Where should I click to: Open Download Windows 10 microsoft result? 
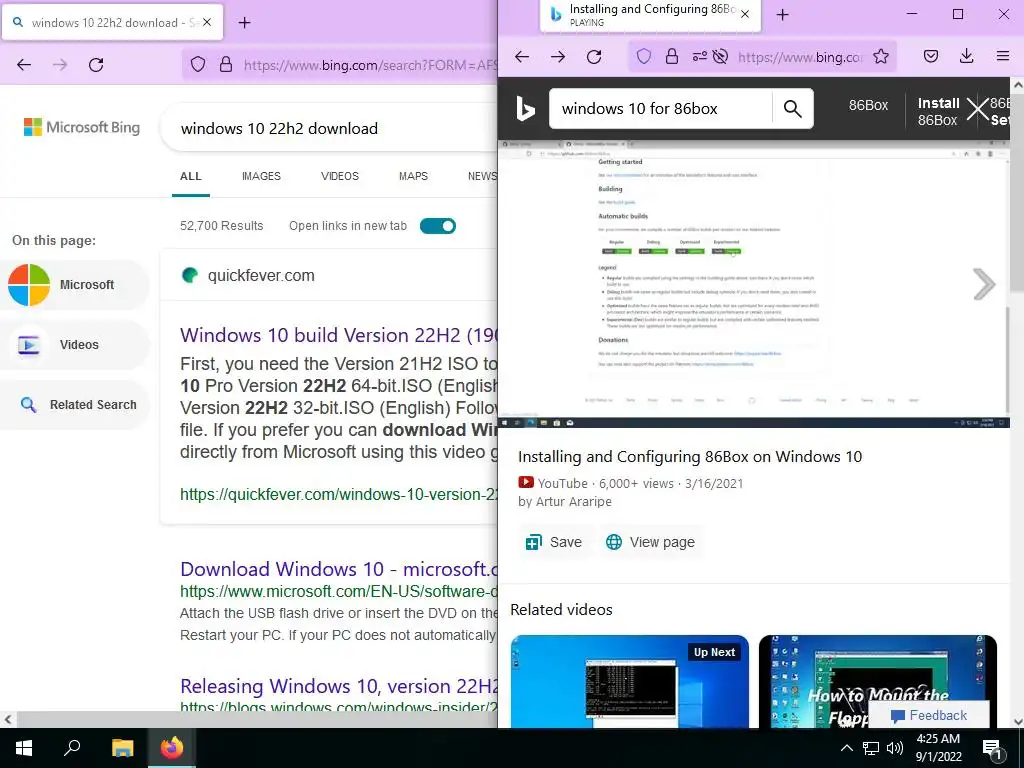click(x=339, y=569)
